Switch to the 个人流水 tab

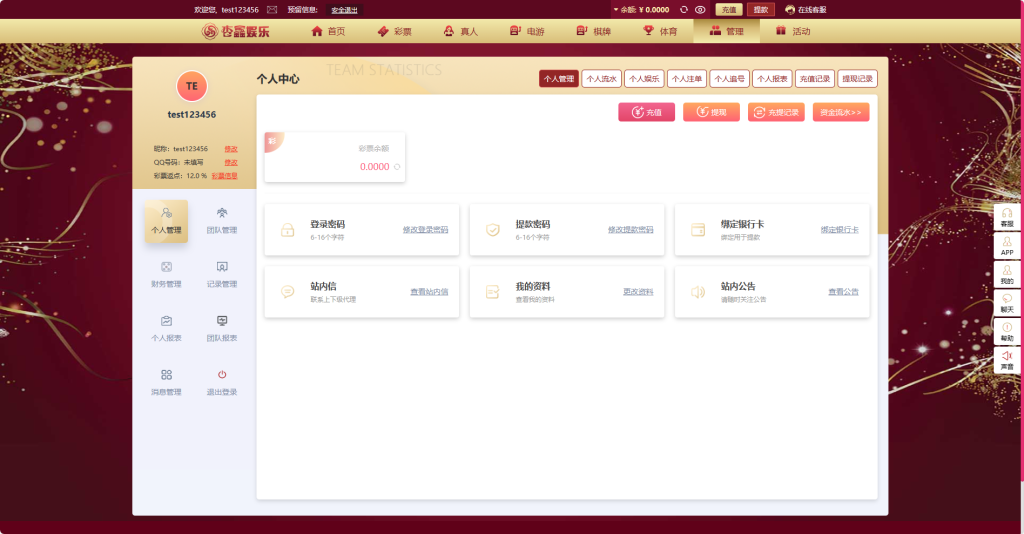[601, 78]
